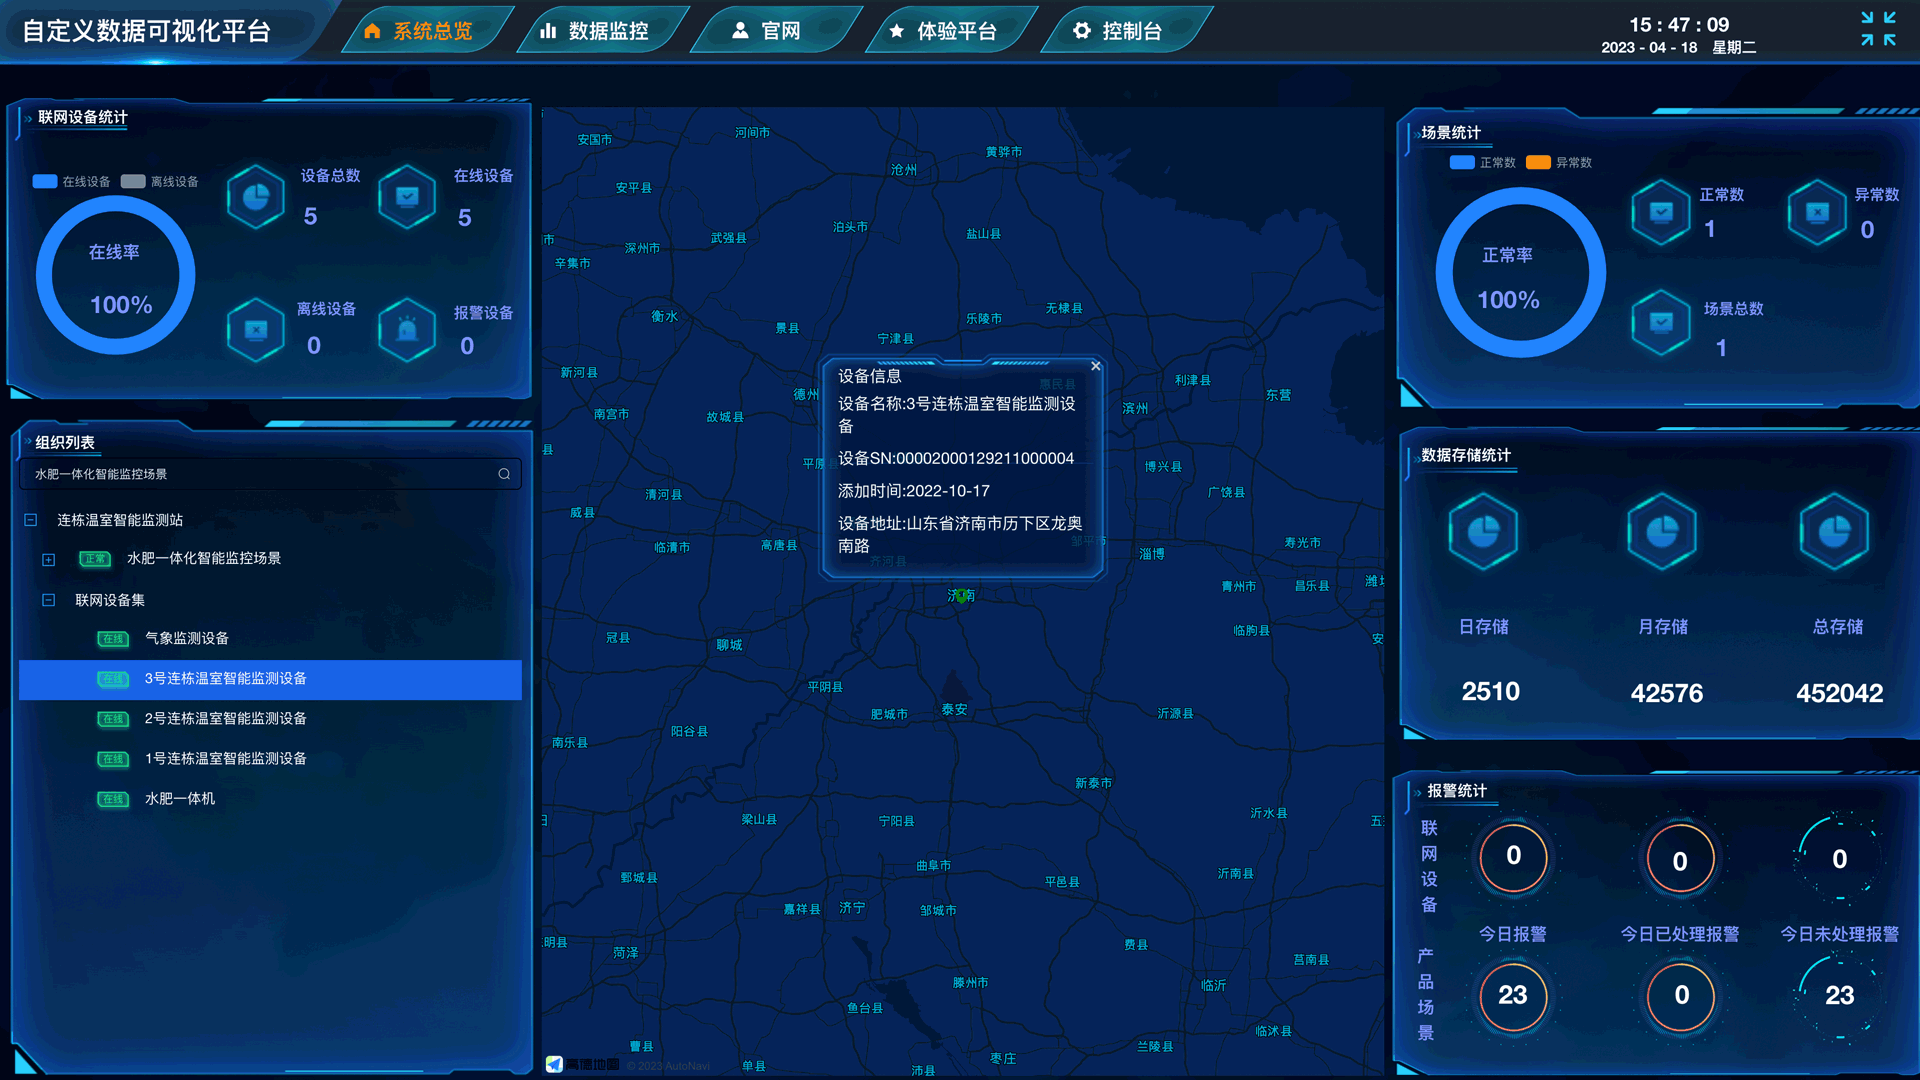Collapse the 联网设备集 tree node
Viewport: 1920px width, 1080px height.
click(x=48, y=600)
